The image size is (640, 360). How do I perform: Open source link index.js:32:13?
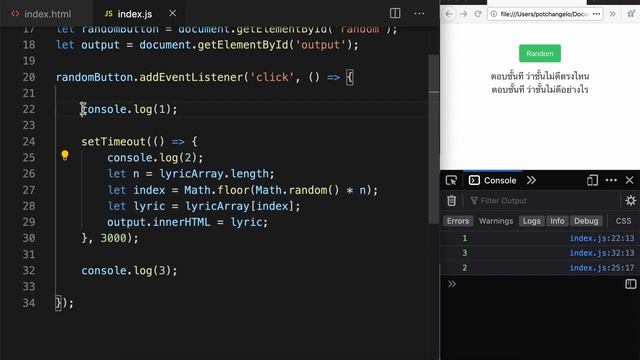tap(602, 253)
